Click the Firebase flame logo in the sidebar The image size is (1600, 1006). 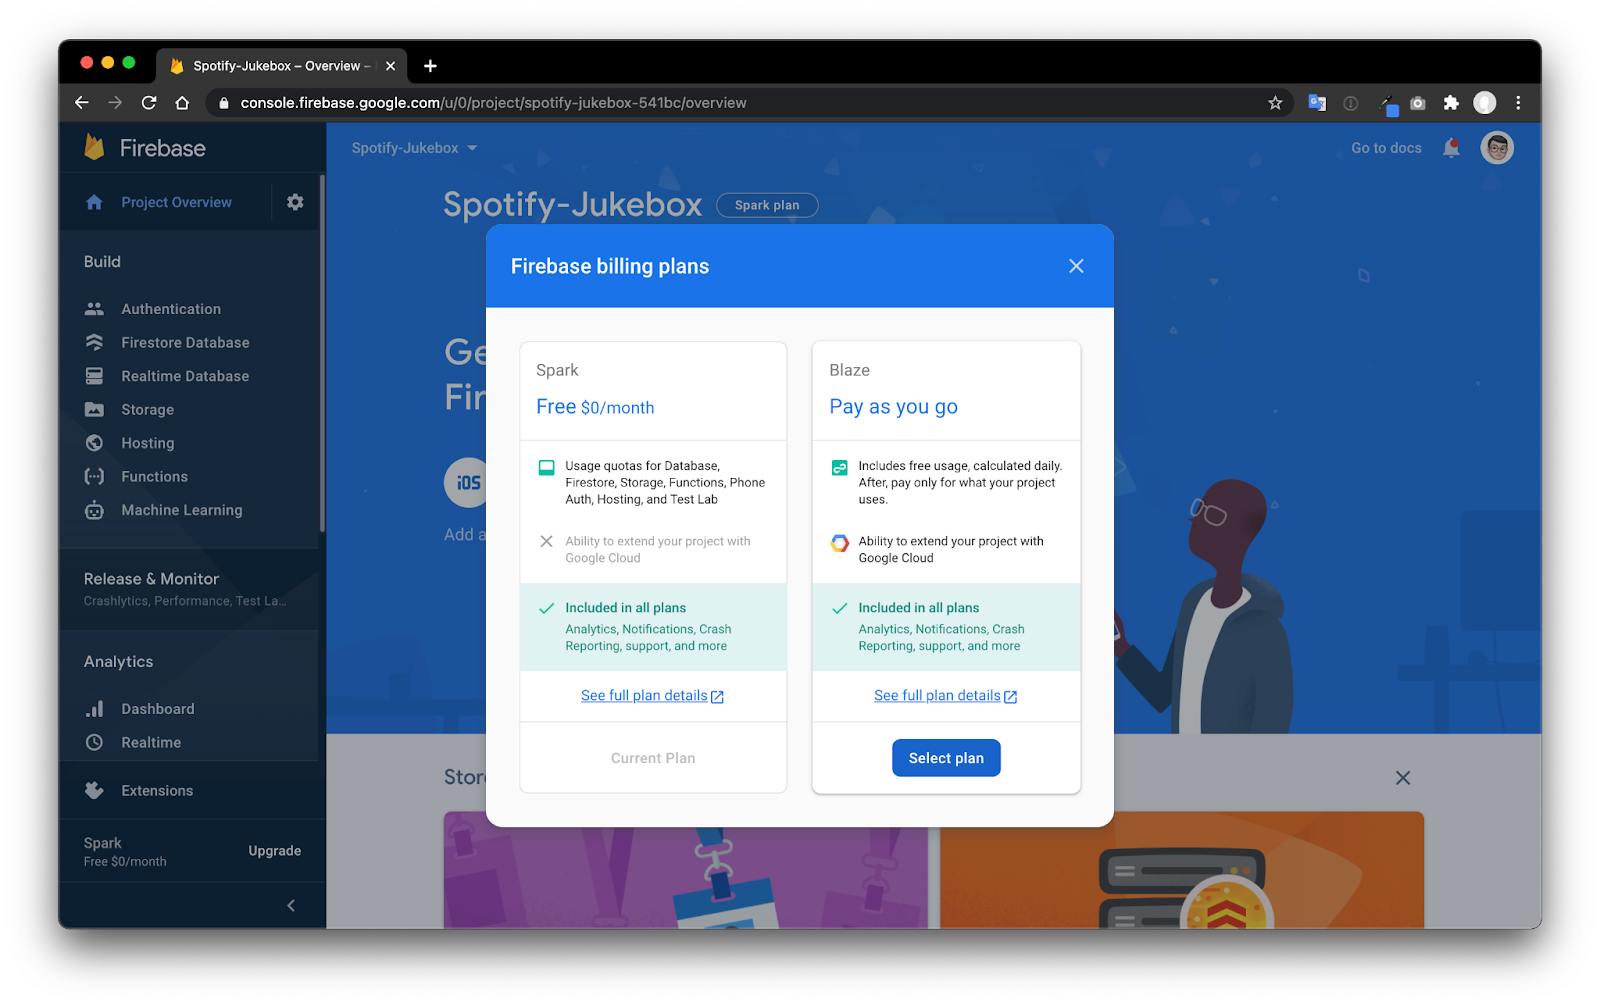[94, 147]
